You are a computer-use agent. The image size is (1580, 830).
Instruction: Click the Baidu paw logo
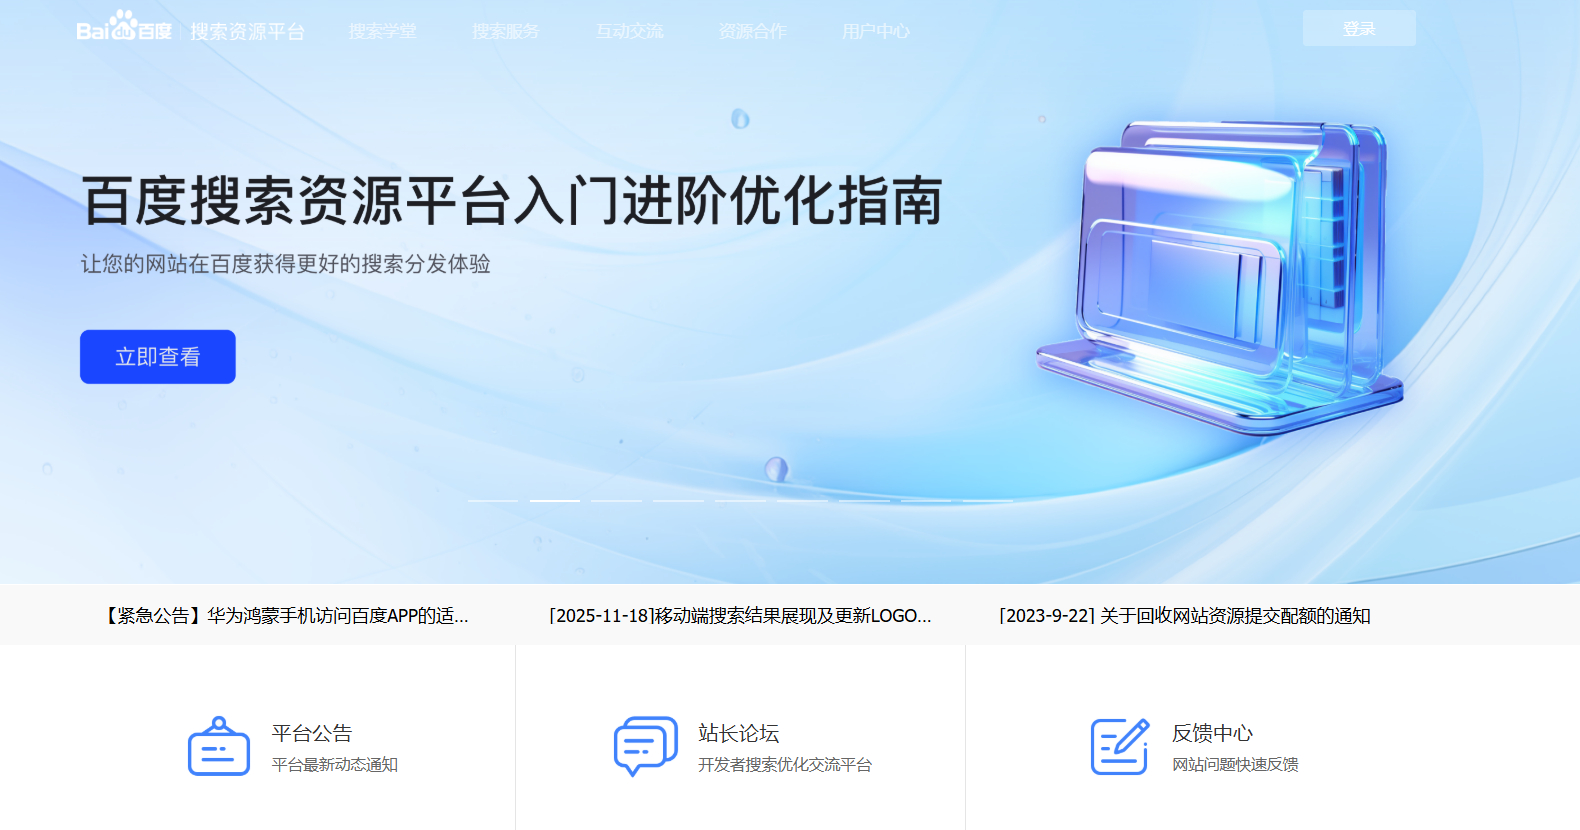[124, 26]
